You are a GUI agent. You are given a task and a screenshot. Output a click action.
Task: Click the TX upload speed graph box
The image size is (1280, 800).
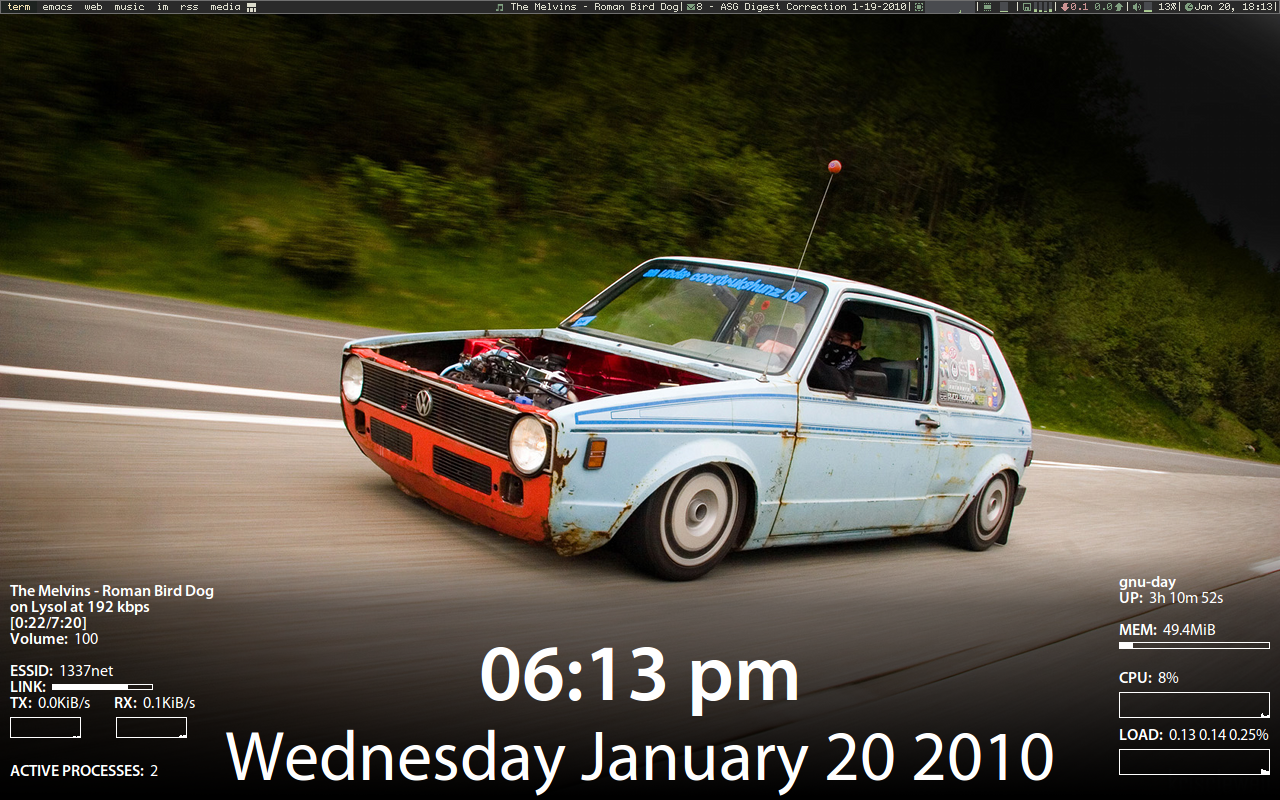(45, 728)
